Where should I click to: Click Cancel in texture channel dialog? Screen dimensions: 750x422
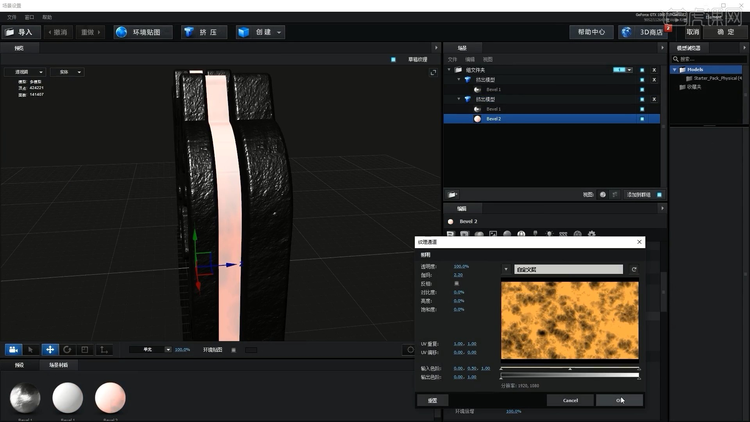pyautogui.click(x=570, y=400)
